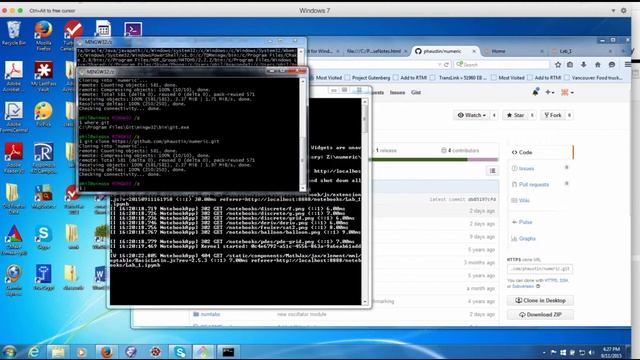Go to the Firefox home page icon
Viewport: 640px width, 360px height.
[x=598, y=64]
